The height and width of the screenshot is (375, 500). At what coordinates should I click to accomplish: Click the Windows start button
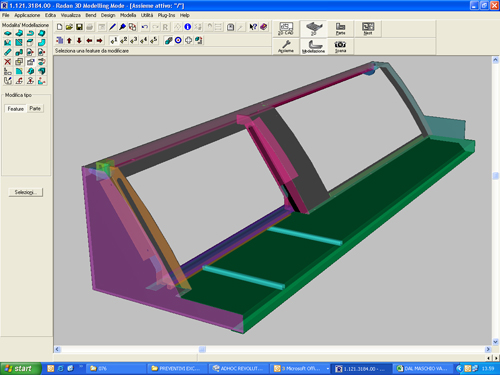click(20, 368)
